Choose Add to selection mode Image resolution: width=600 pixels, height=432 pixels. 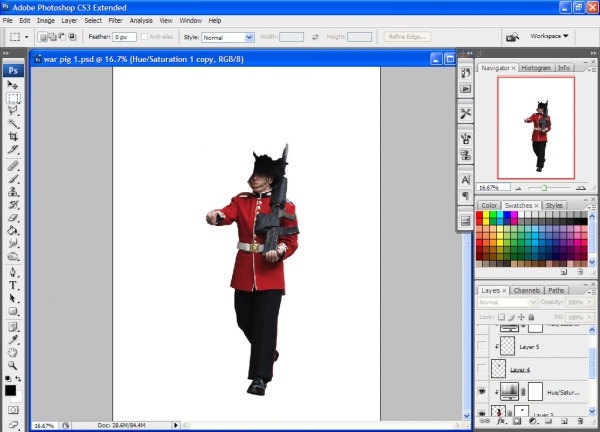click(52, 37)
